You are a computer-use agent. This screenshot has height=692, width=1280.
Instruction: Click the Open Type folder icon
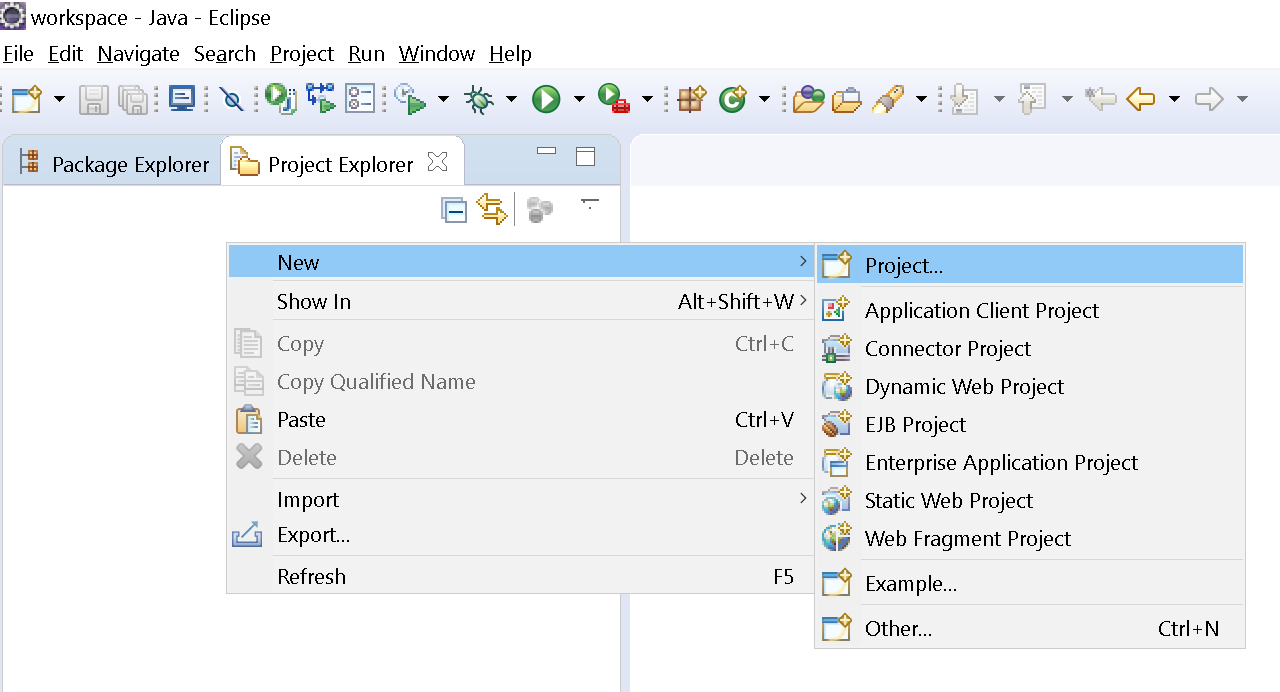[809, 98]
